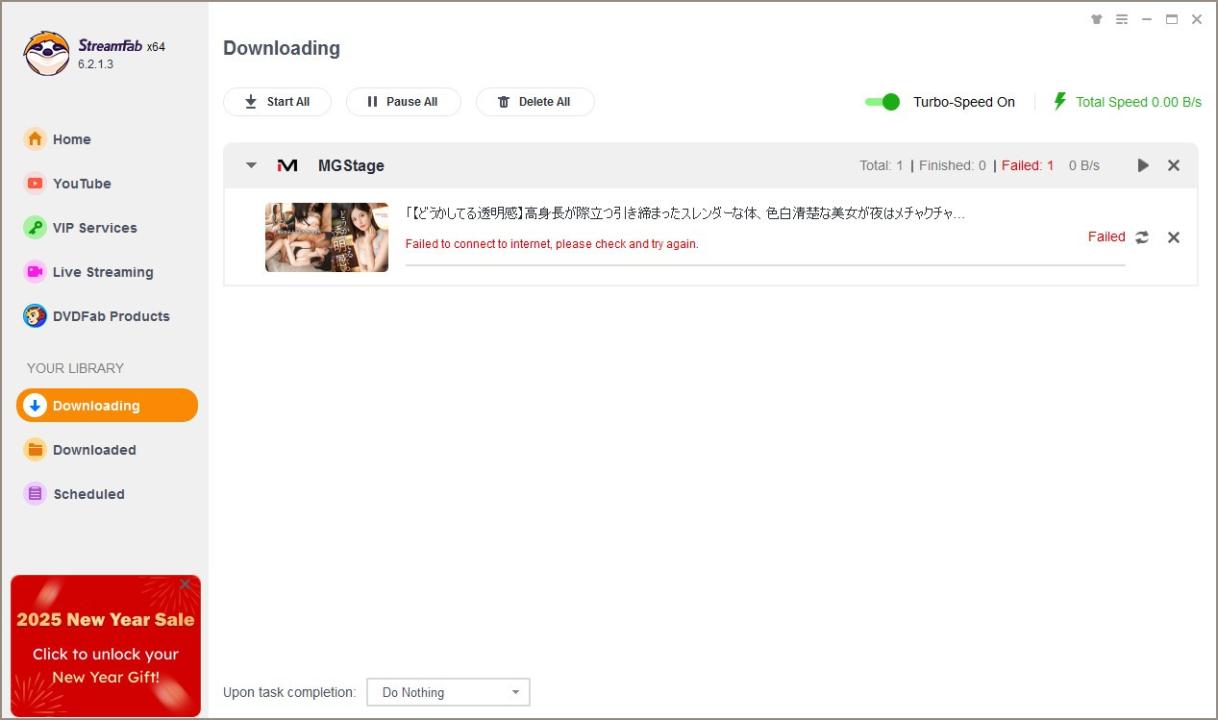
Task: Minimize the StreamFab window
Action: (x=1147, y=19)
